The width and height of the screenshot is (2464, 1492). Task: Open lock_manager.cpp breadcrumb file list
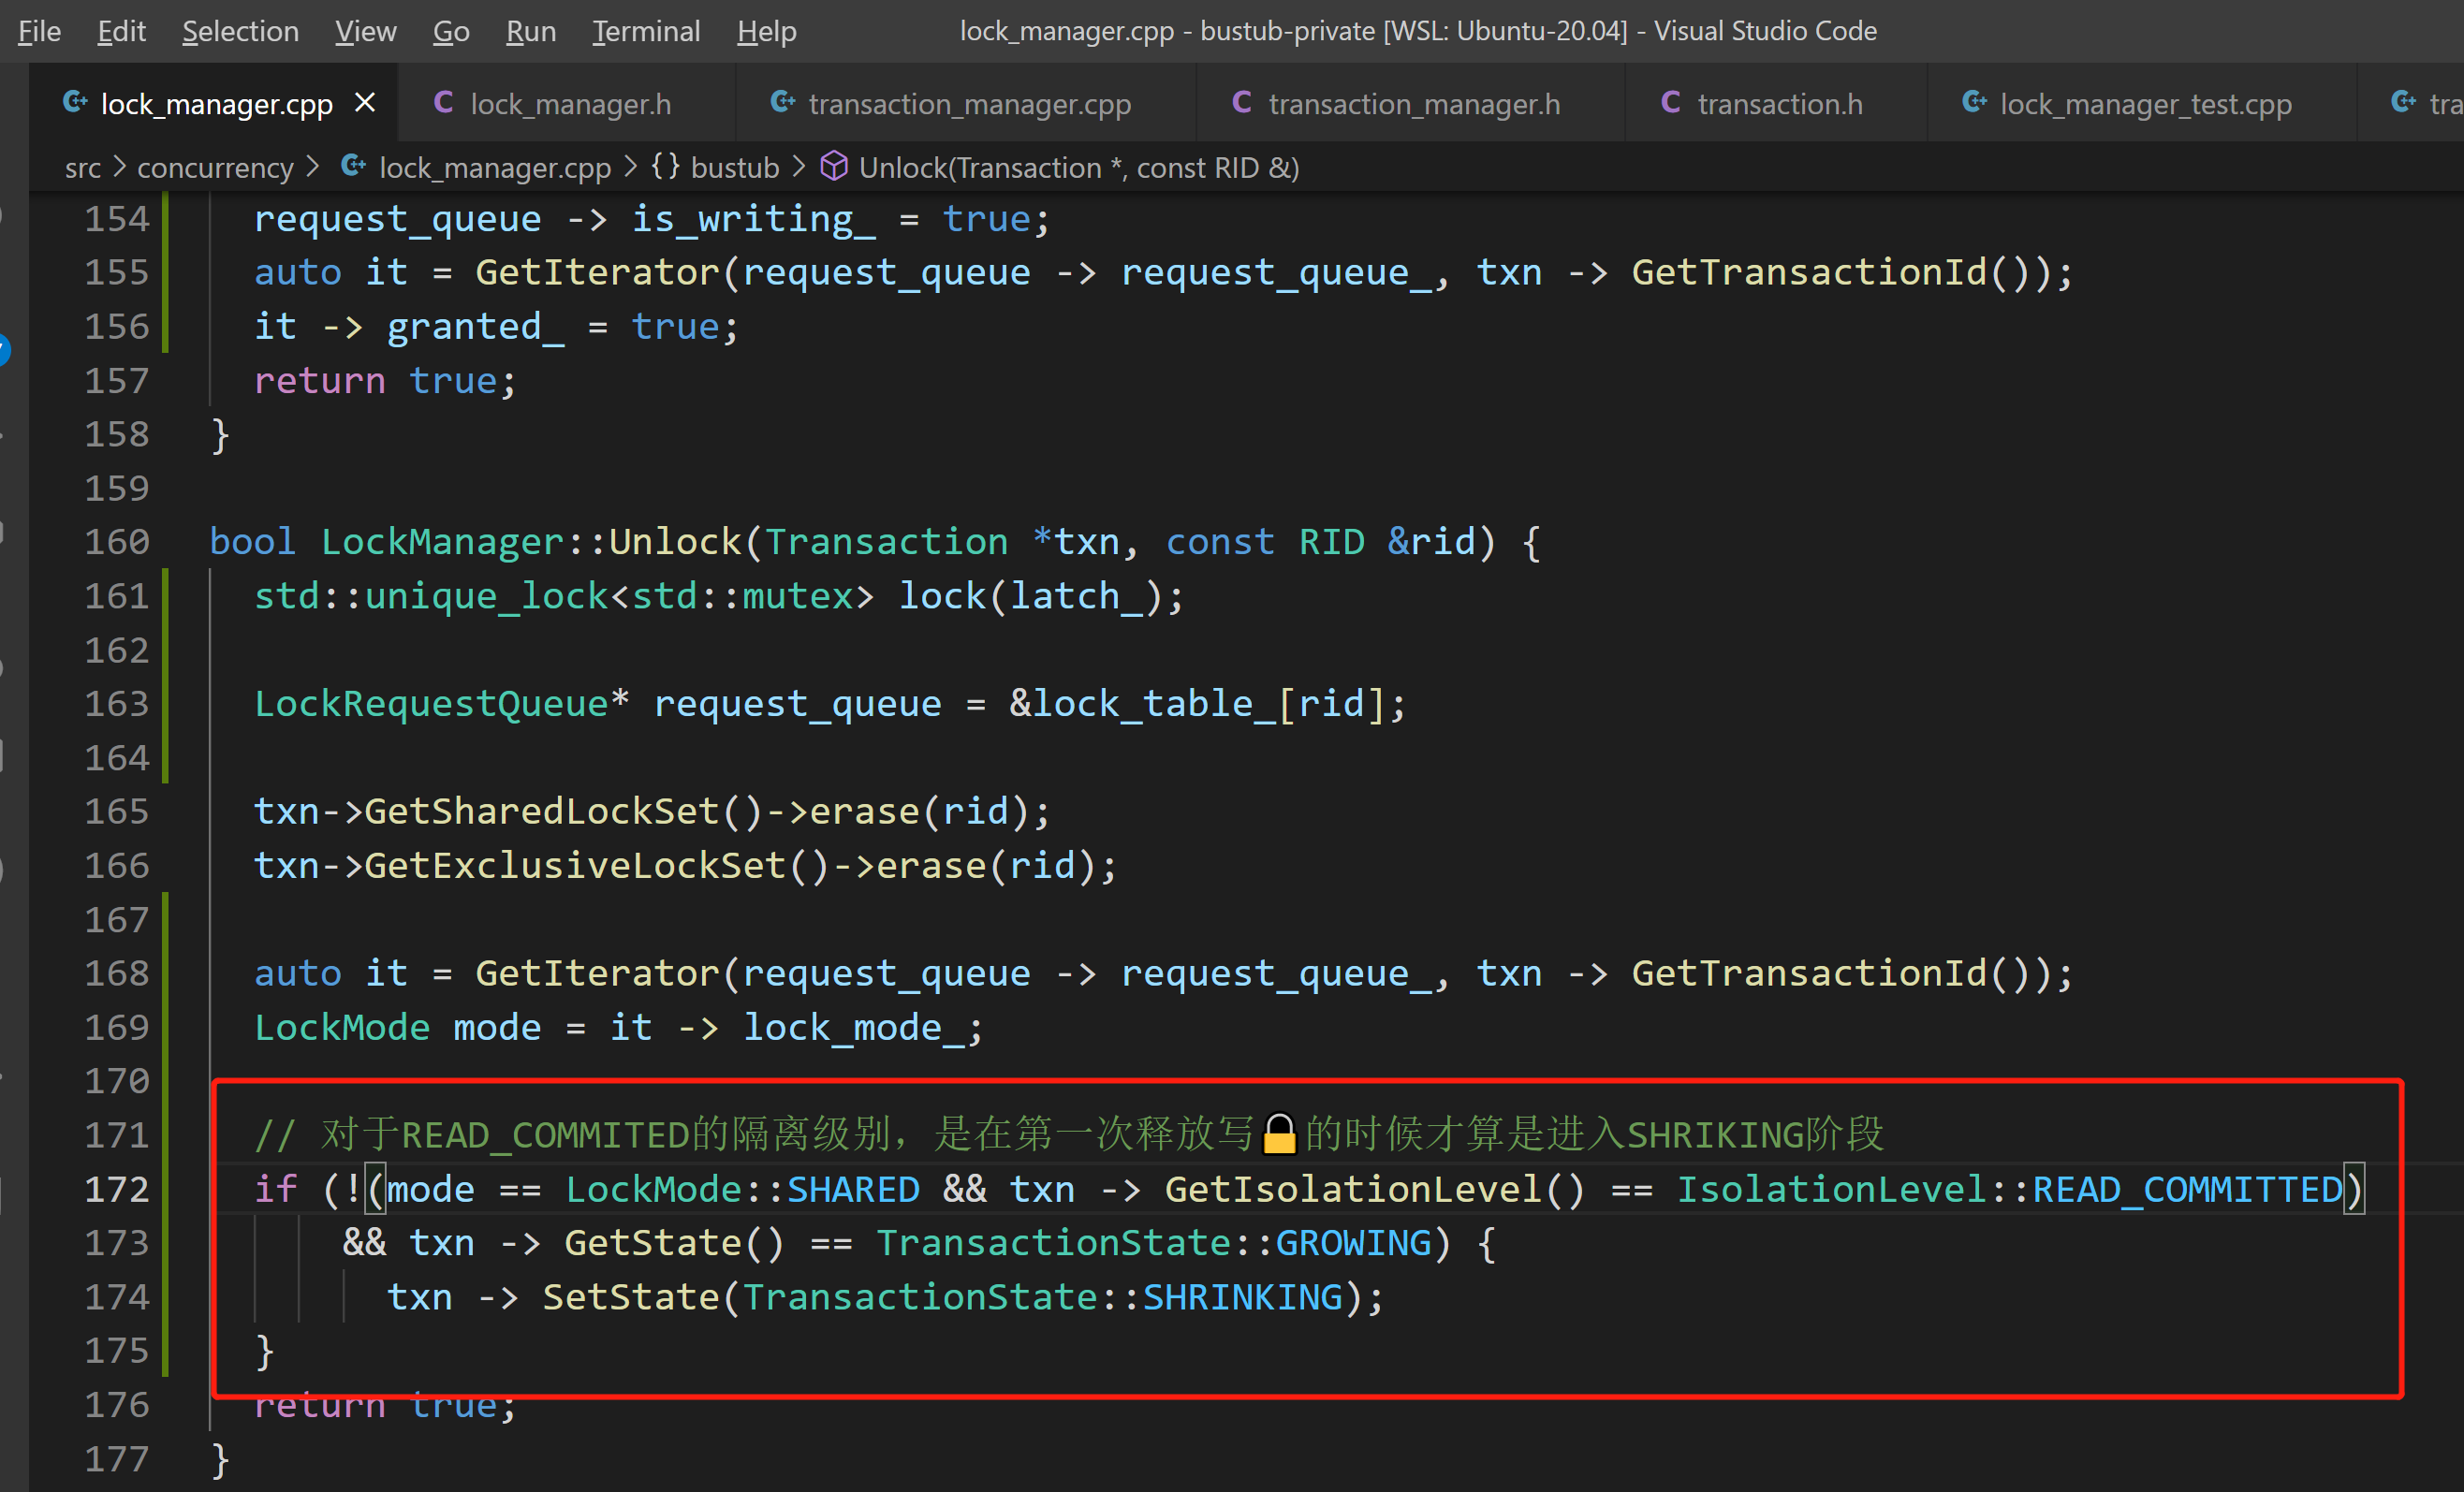click(x=494, y=168)
